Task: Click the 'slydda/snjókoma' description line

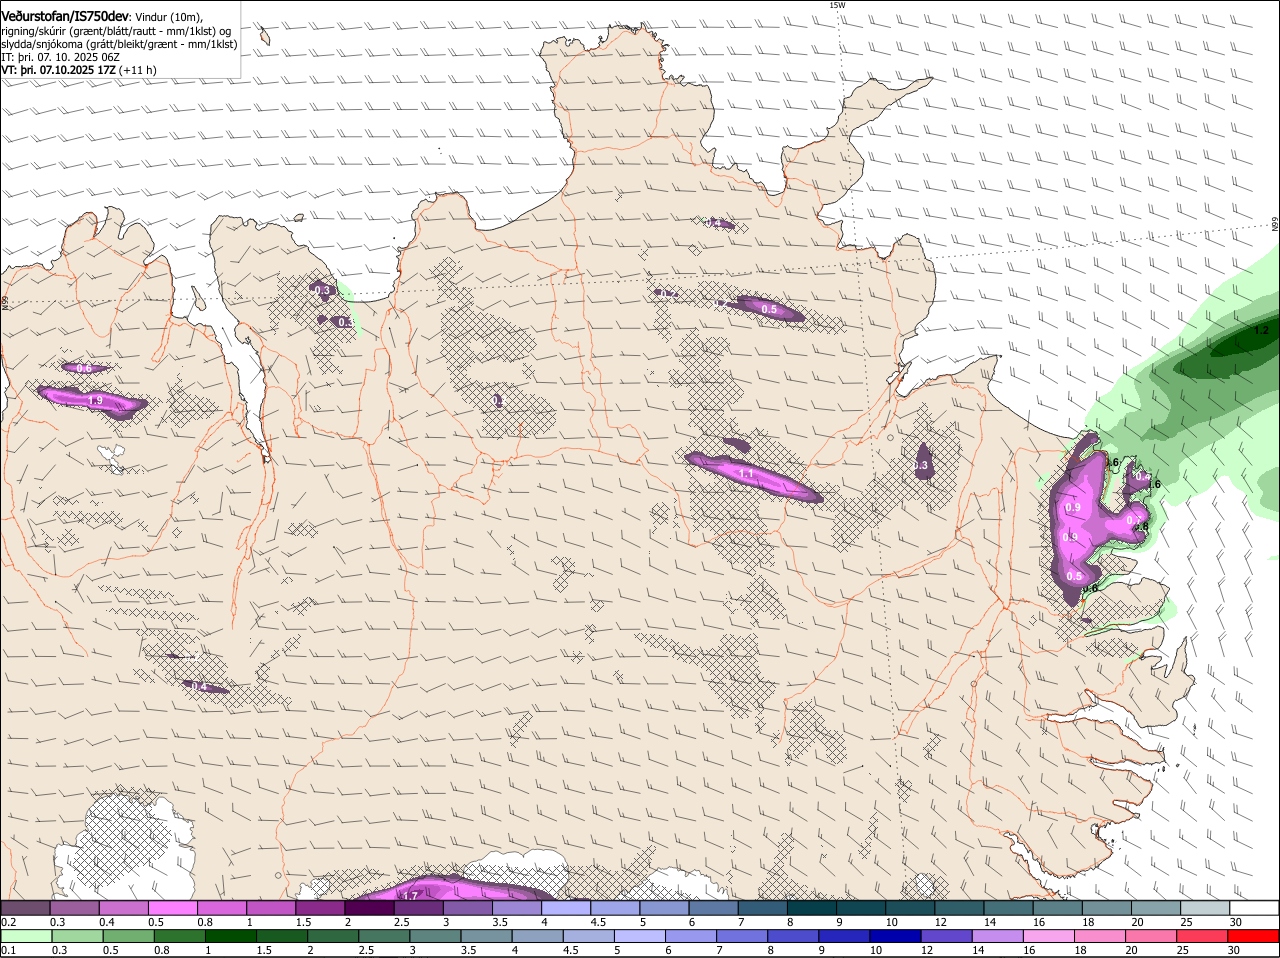Action: [118, 44]
